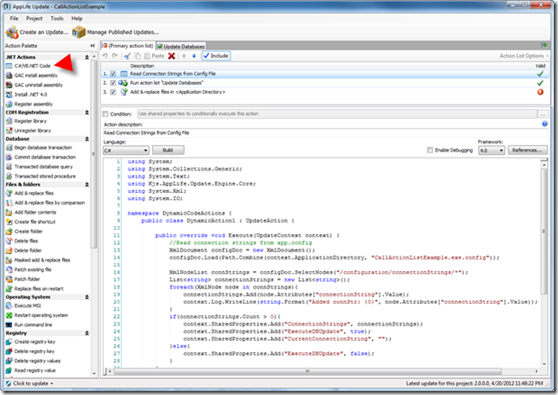Select Transacted database query action
The width and height of the screenshot is (558, 395).
[39, 167]
